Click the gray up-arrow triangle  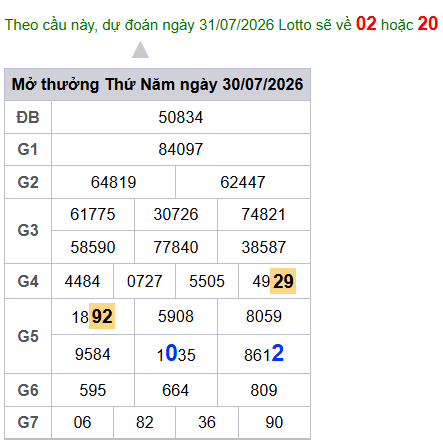pos(140,50)
